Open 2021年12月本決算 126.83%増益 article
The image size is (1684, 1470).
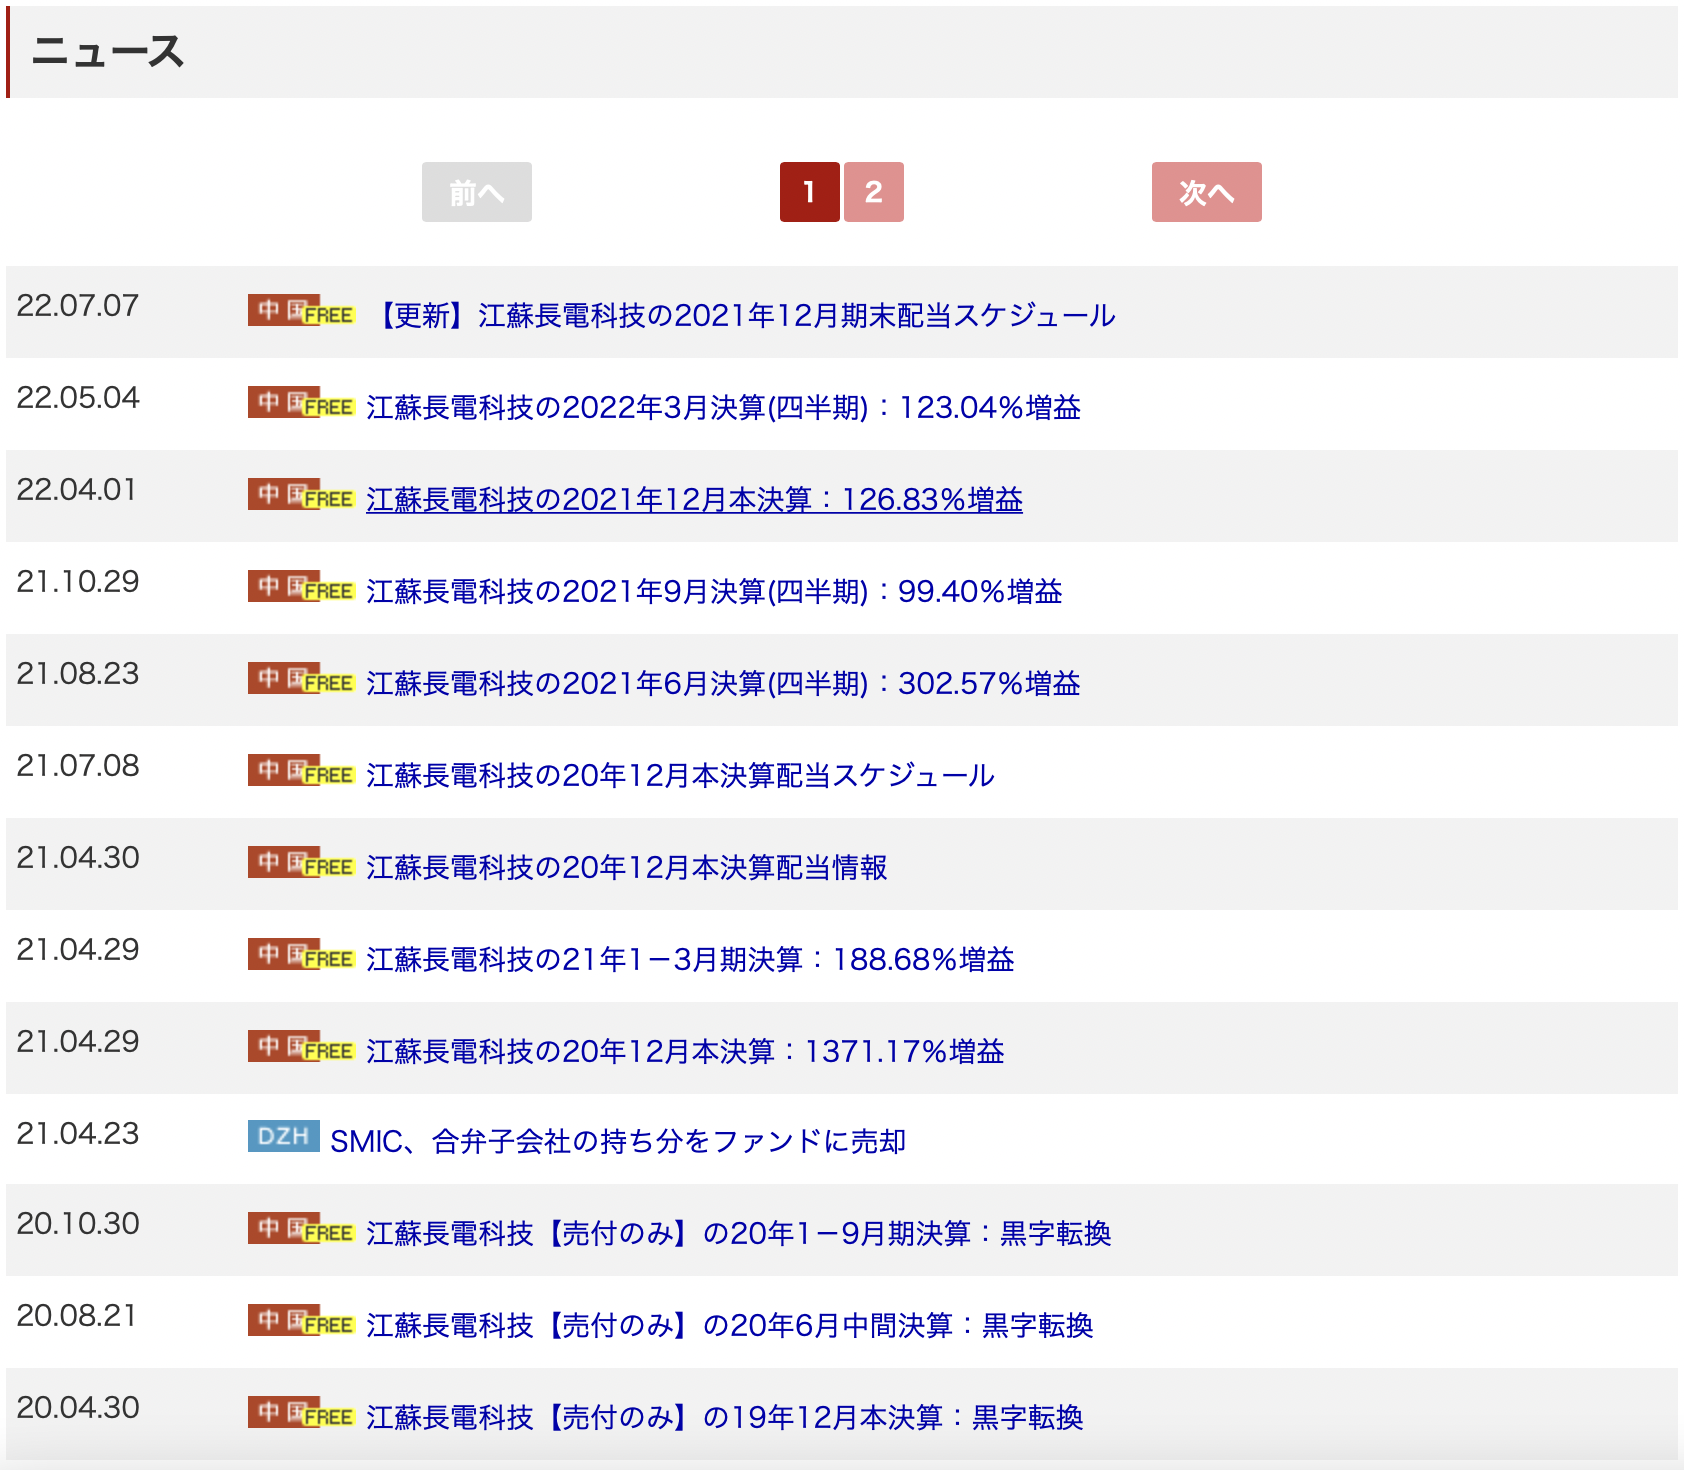click(x=695, y=500)
